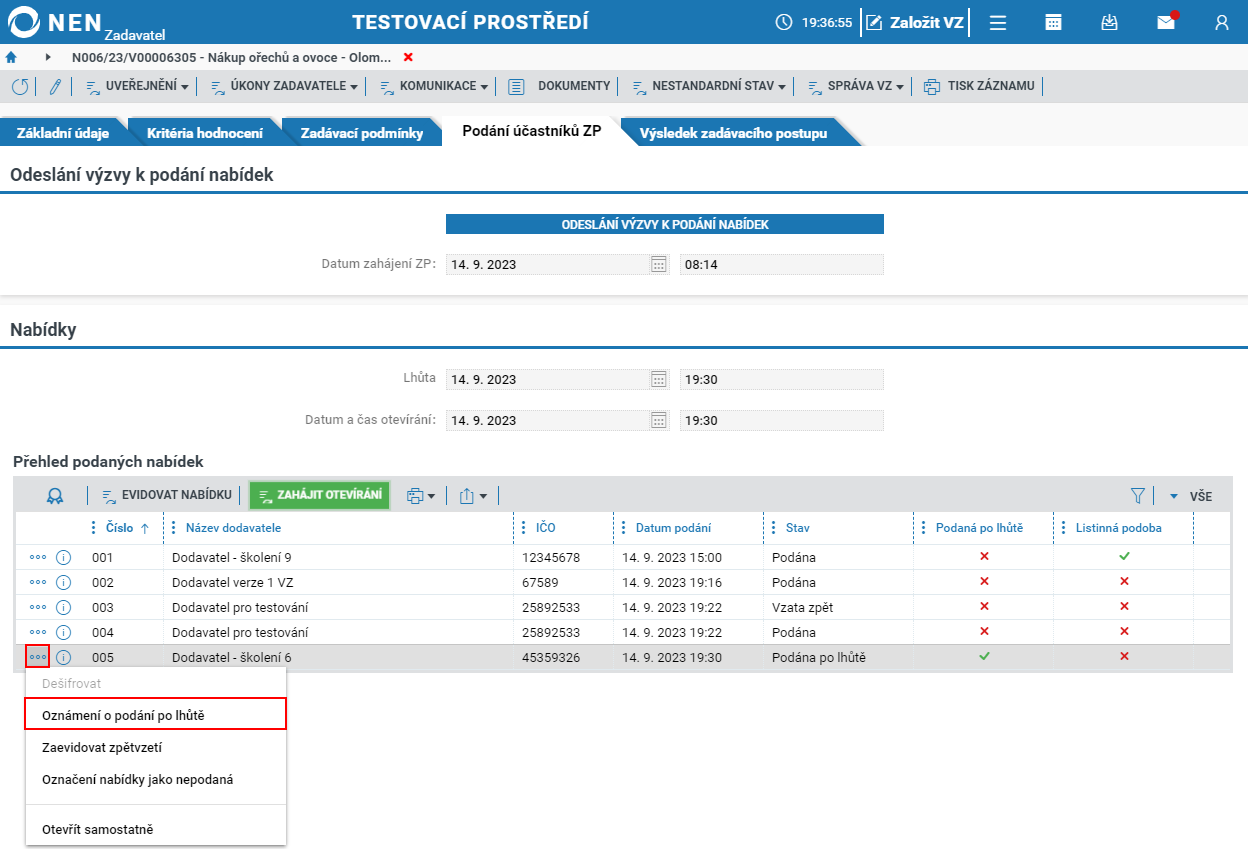Viewport: 1248px width, 849px height.
Task: Open the hamburger menu in the header
Action: point(997,22)
